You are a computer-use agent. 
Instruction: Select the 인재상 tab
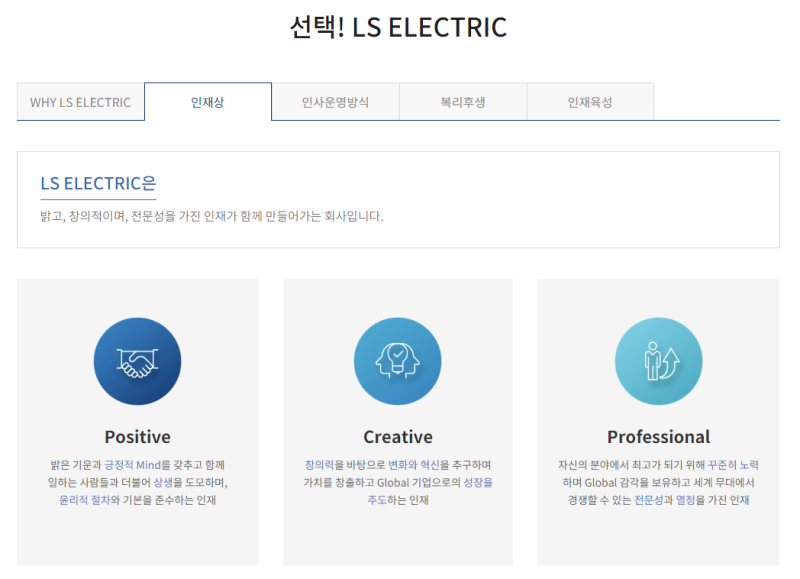click(x=208, y=102)
